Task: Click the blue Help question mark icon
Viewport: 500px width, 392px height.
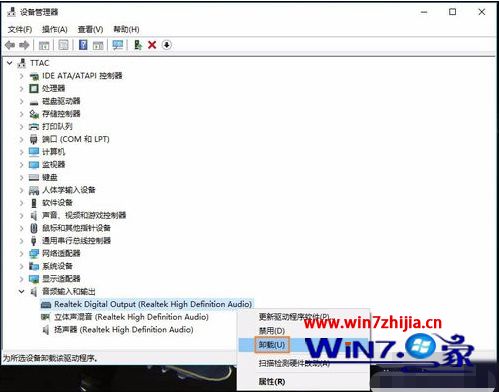Action: point(83,45)
